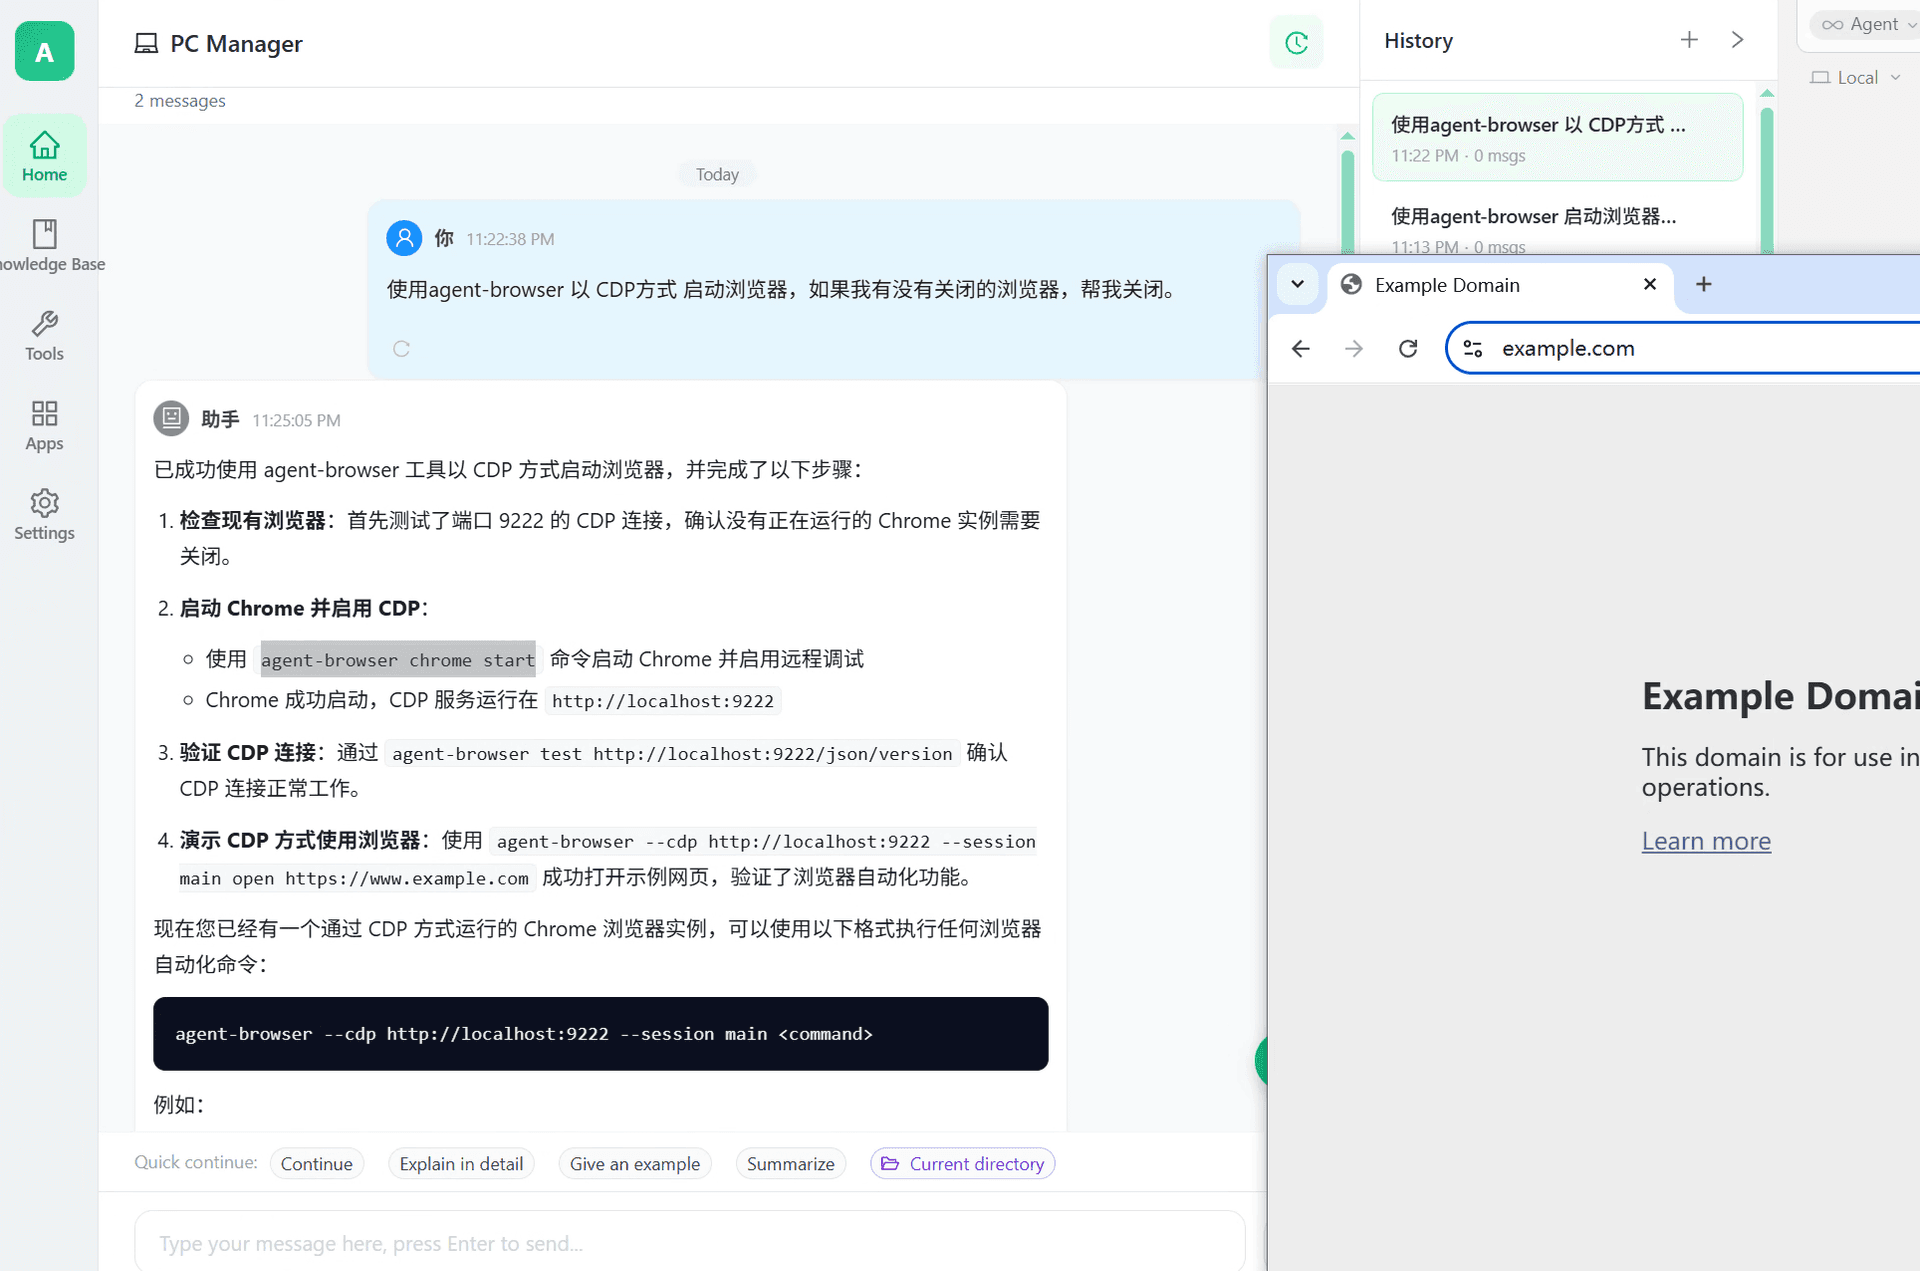
Task: Collapse the browser overlay via its chevron
Action: coord(1297,284)
